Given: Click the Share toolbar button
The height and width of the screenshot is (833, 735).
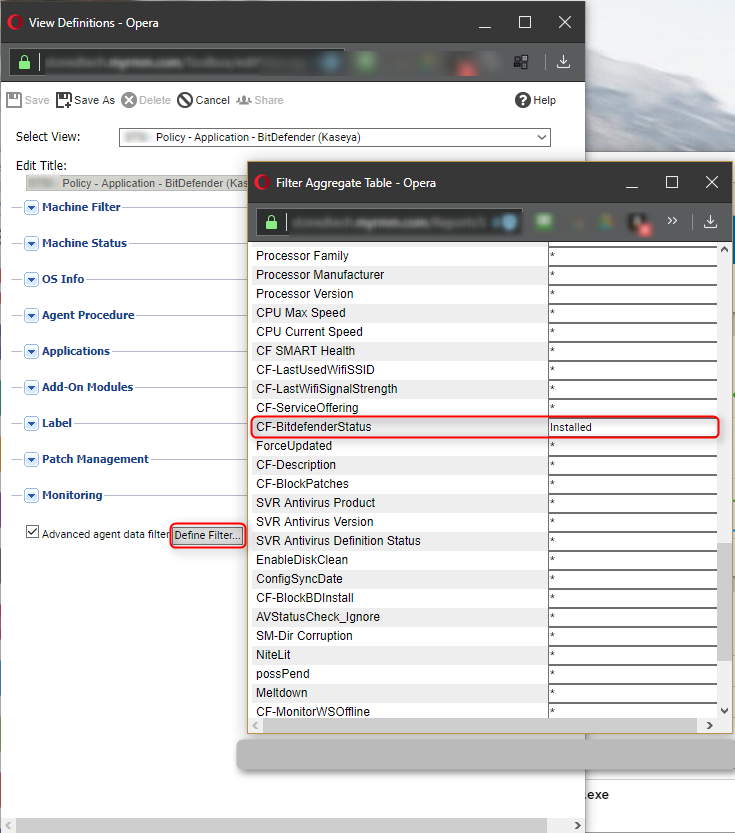Looking at the screenshot, I should (260, 100).
